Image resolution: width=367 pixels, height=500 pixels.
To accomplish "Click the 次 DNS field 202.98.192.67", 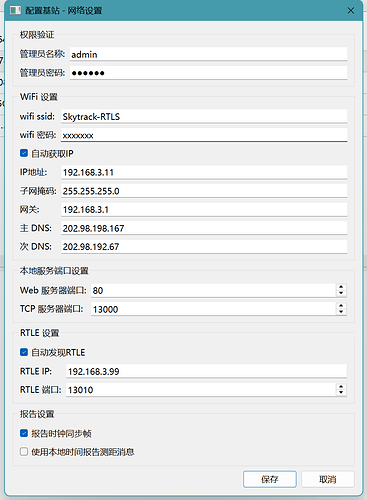I will click(204, 247).
